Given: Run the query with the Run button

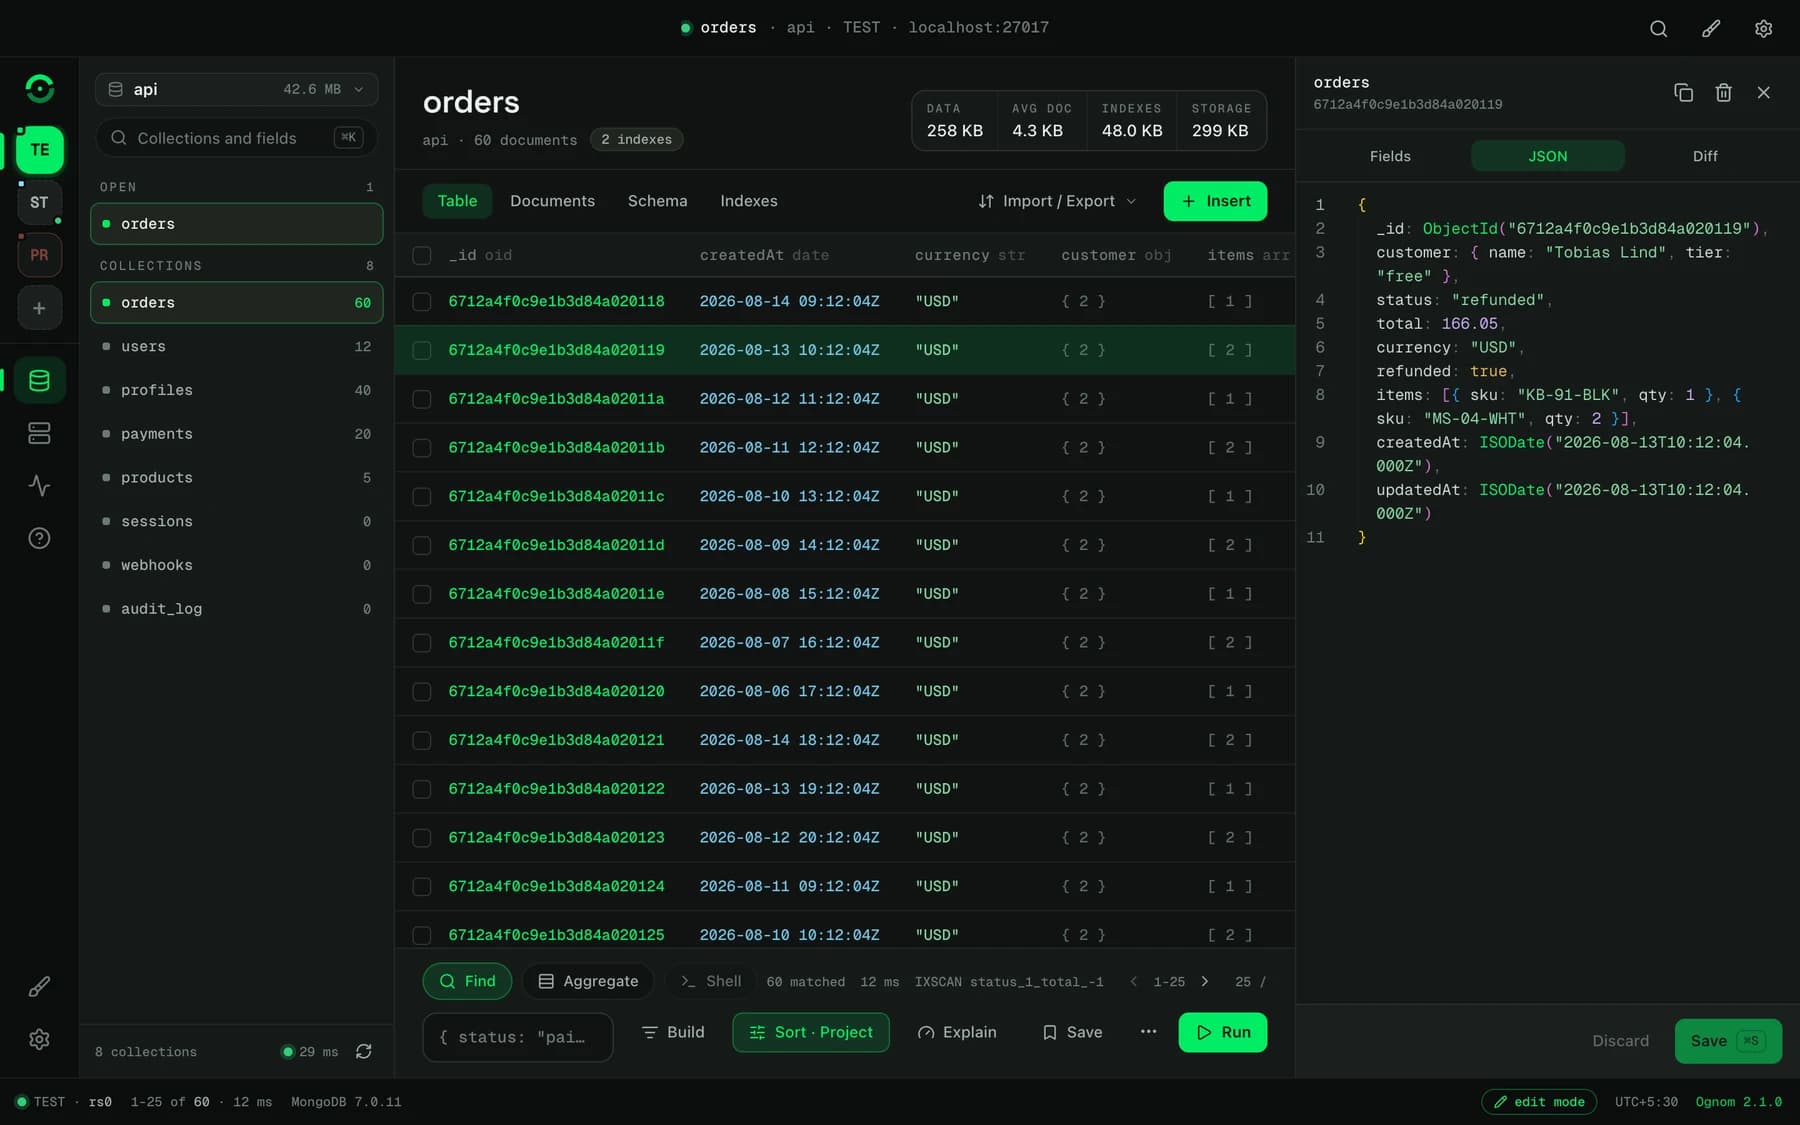Looking at the screenshot, I should [1222, 1032].
